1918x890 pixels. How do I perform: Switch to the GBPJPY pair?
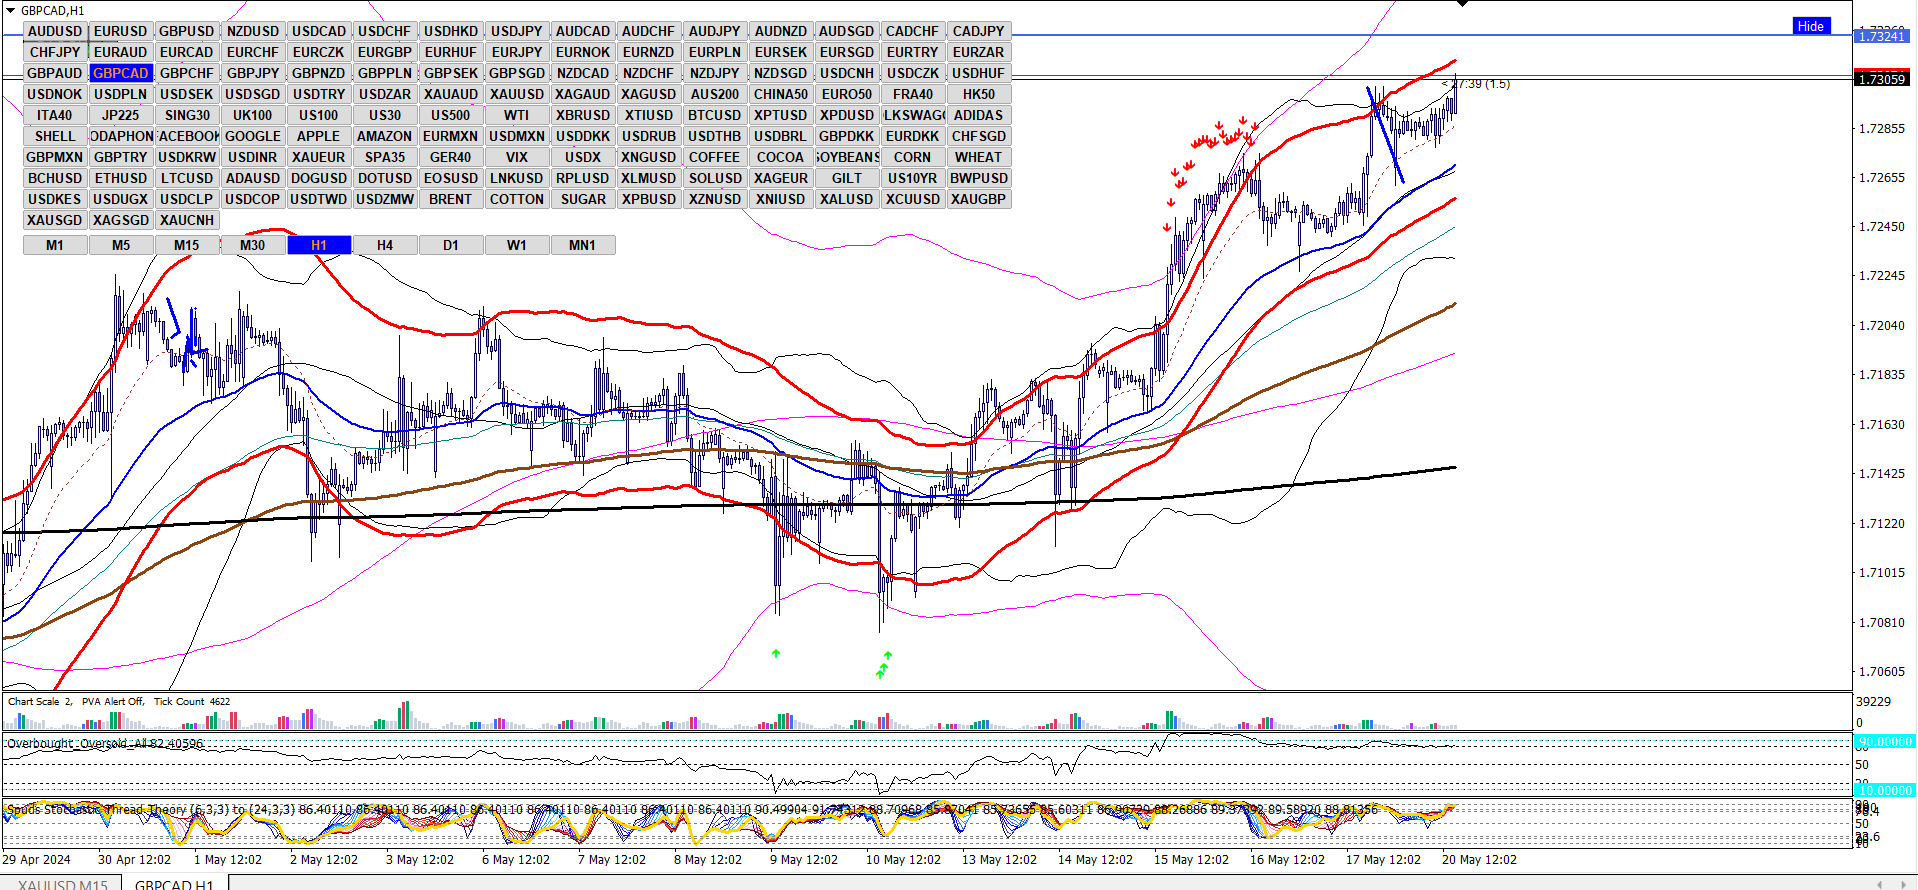tap(253, 73)
